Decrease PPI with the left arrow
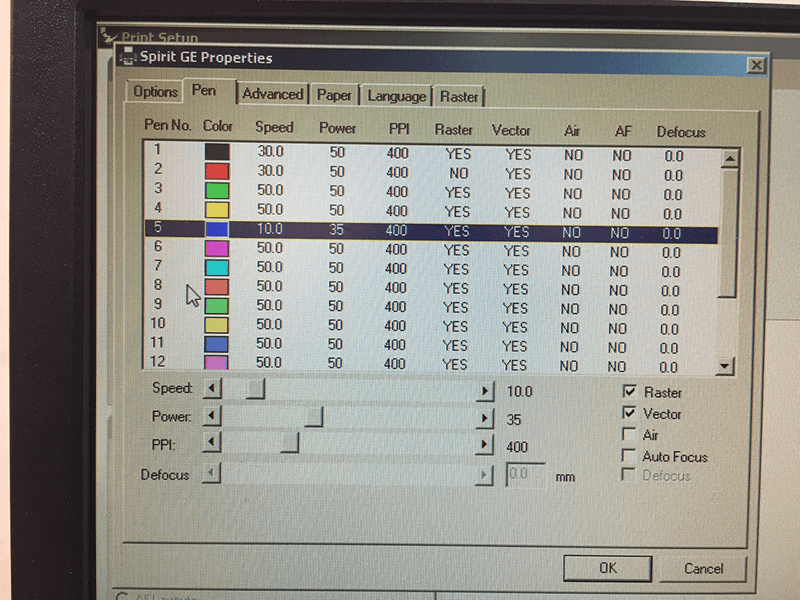Viewport: 800px width, 600px height. pyautogui.click(x=212, y=442)
